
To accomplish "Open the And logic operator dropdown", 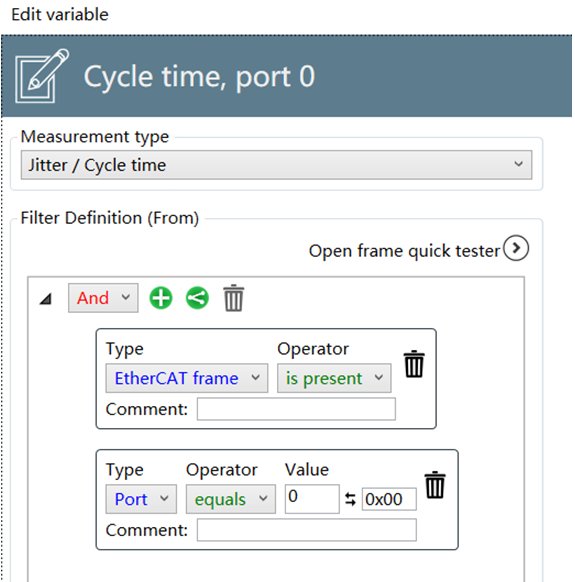I will point(103,298).
